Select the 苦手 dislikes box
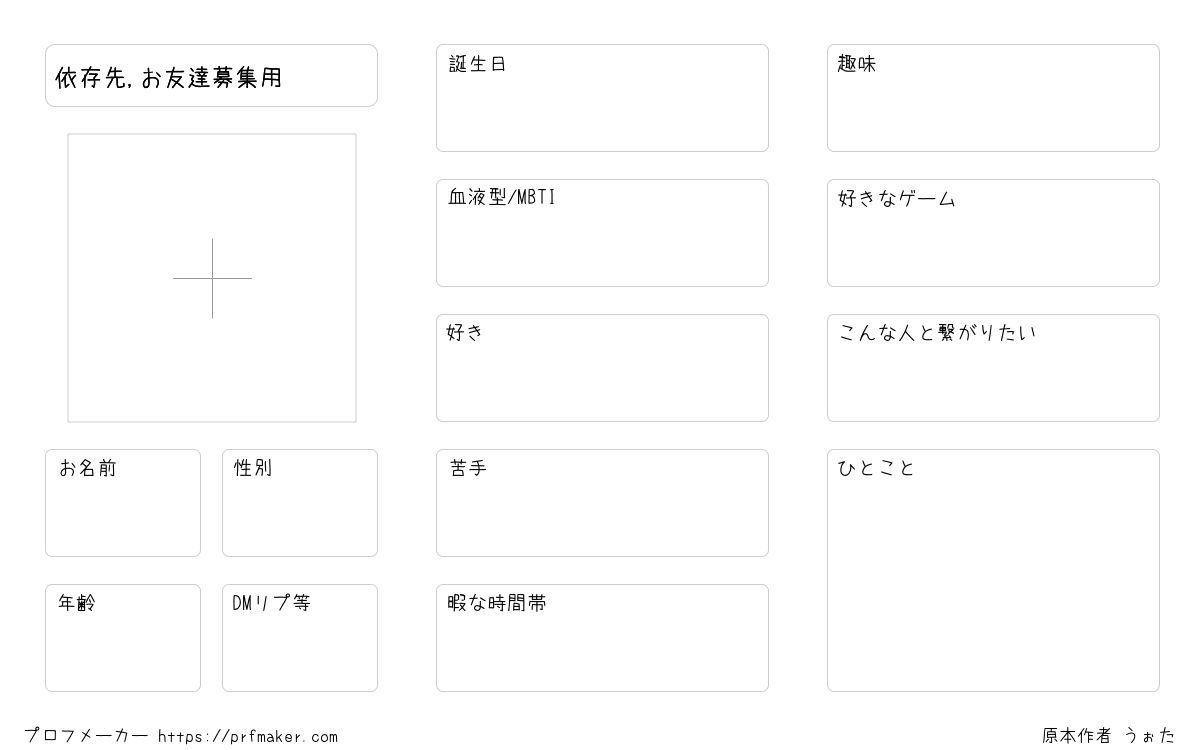This screenshot has height=750, width=1200. pos(602,503)
